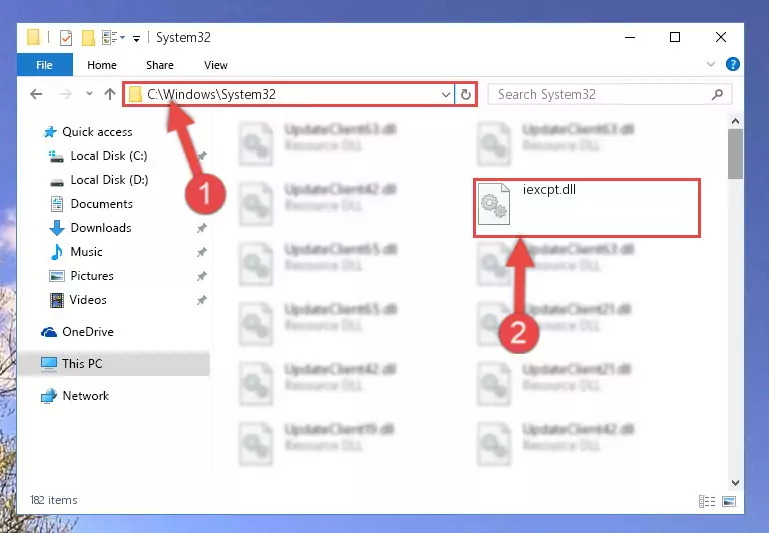Viewport: 769px width, 533px height.
Task: Click the folder icon in title bar corner
Action: click(x=33, y=37)
